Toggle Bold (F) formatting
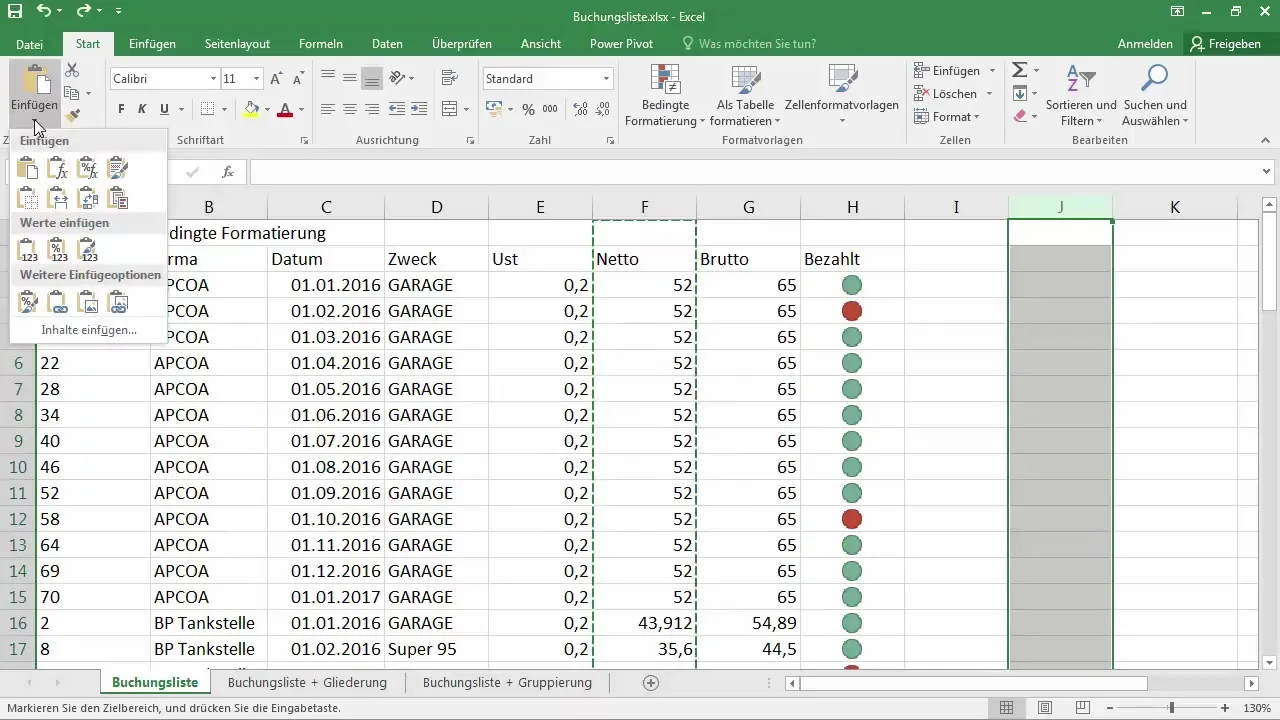The image size is (1280, 720). click(121, 109)
